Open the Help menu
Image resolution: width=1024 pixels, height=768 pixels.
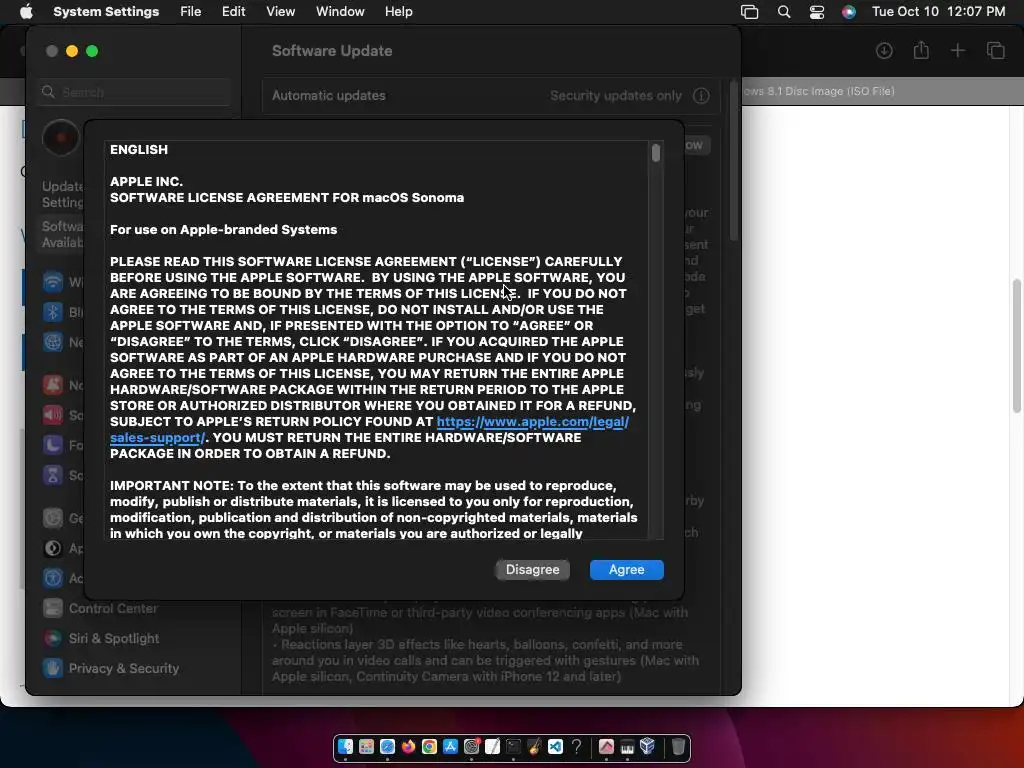point(398,12)
